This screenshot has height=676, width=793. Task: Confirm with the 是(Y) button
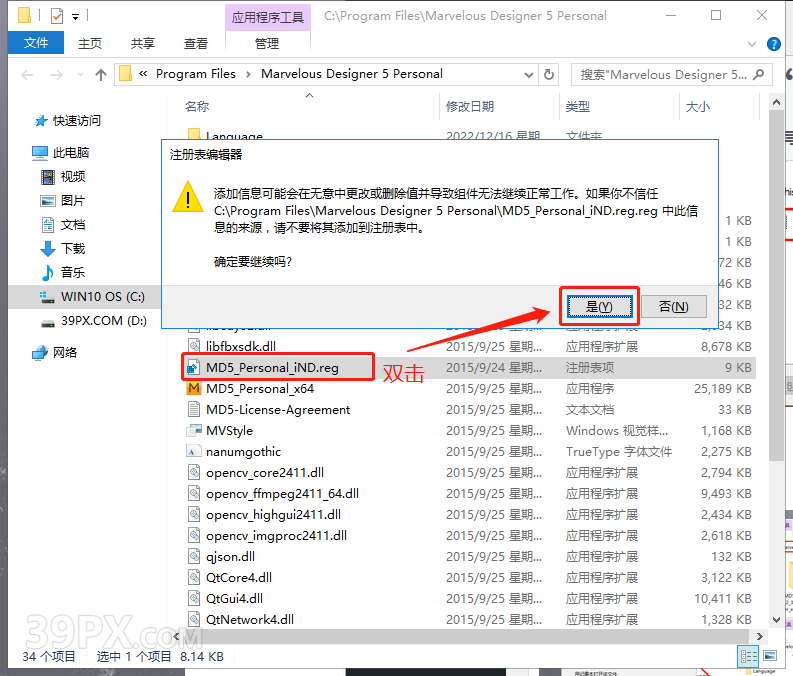click(x=600, y=306)
